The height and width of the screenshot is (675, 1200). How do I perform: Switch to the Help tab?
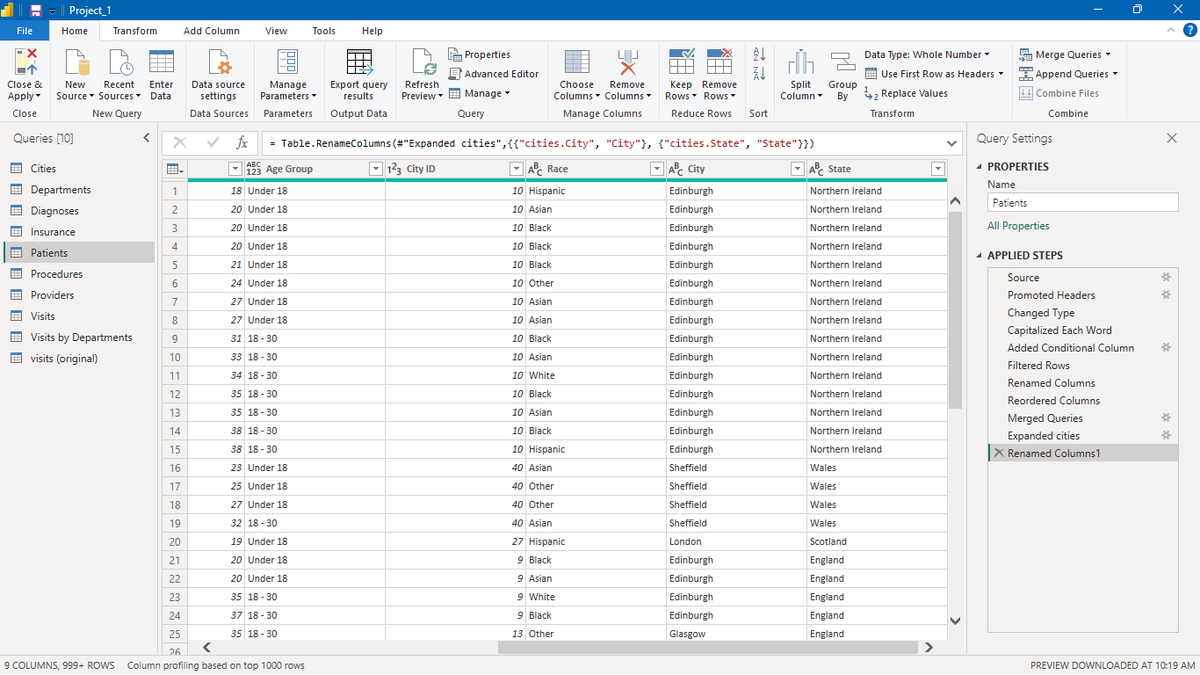click(372, 31)
